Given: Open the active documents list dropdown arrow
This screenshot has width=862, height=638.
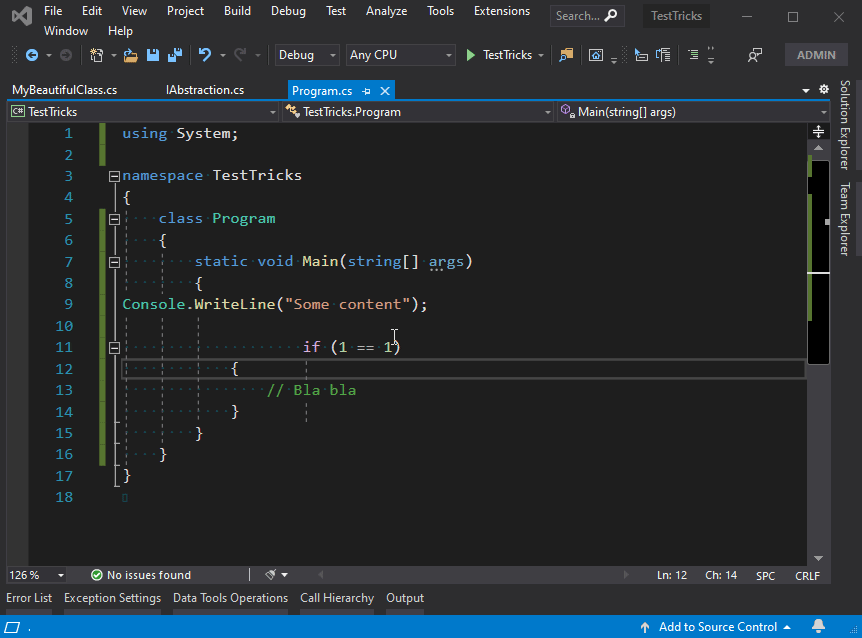Looking at the screenshot, I should point(805,90).
